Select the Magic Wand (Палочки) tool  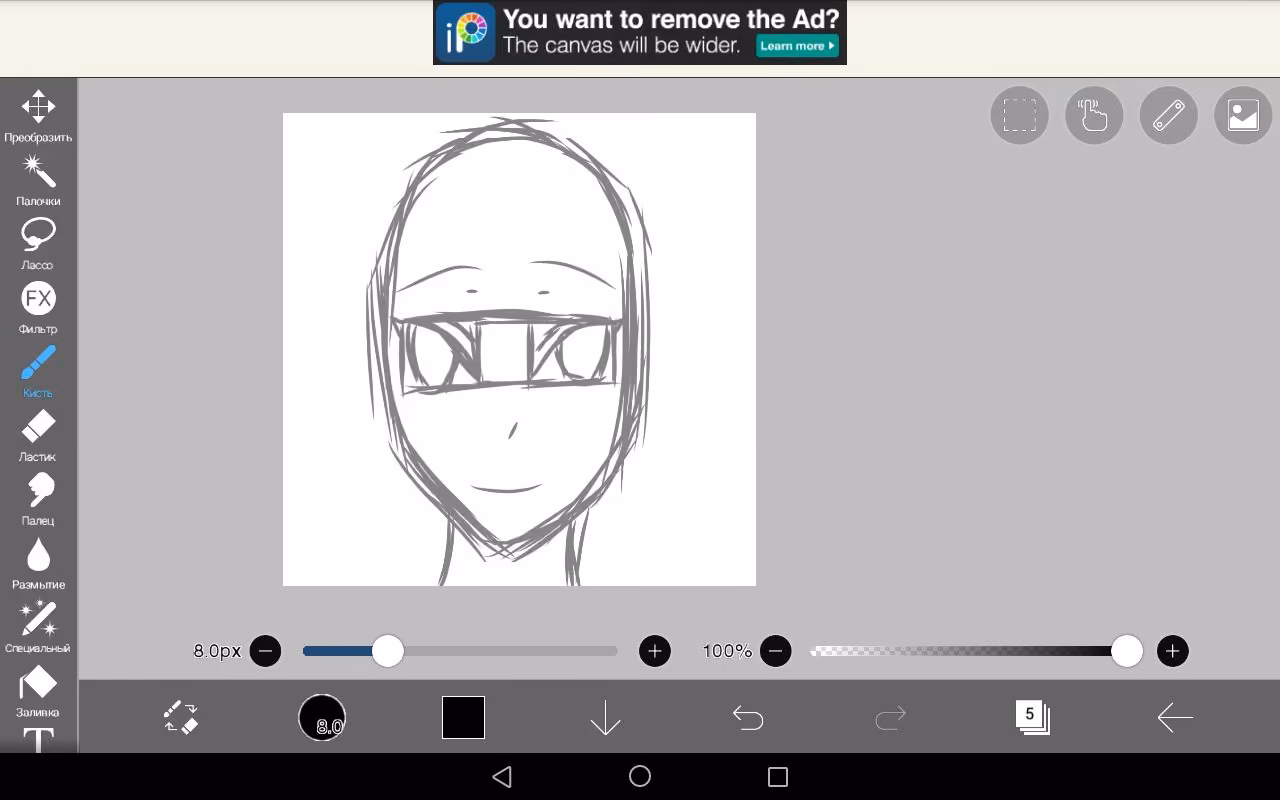38,179
